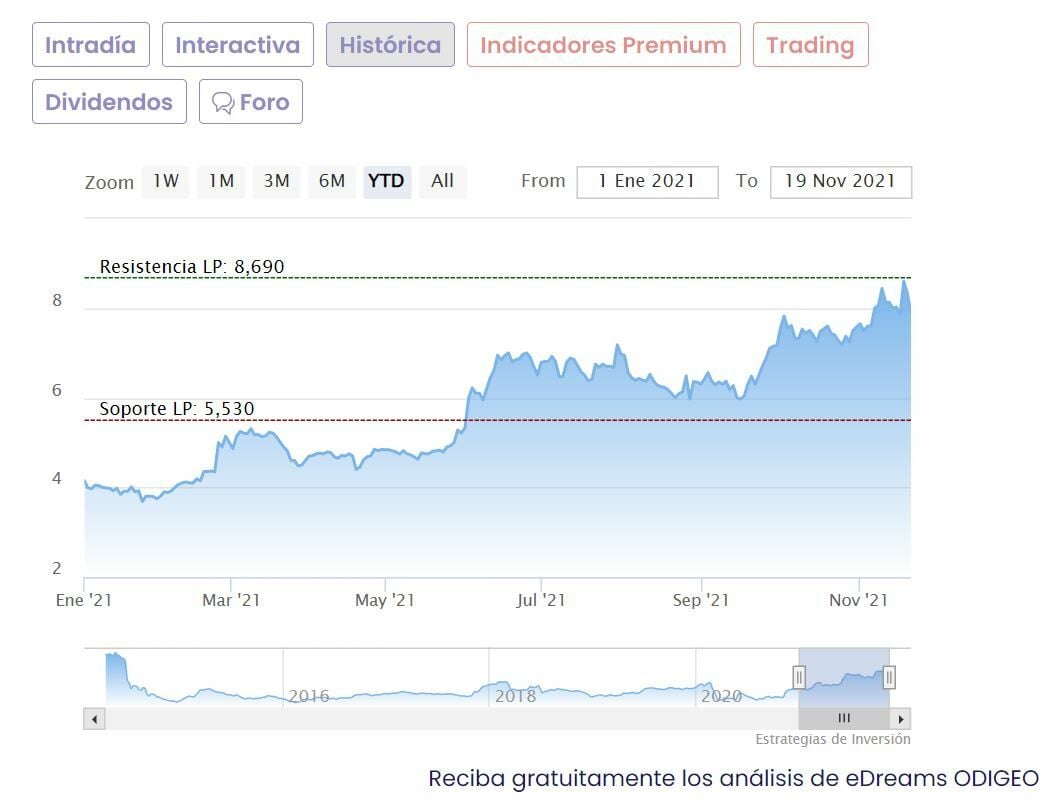The image size is (1044, 799).
Task: Open the Estrategias de Inversión credit link
Action: coord(833,739)
